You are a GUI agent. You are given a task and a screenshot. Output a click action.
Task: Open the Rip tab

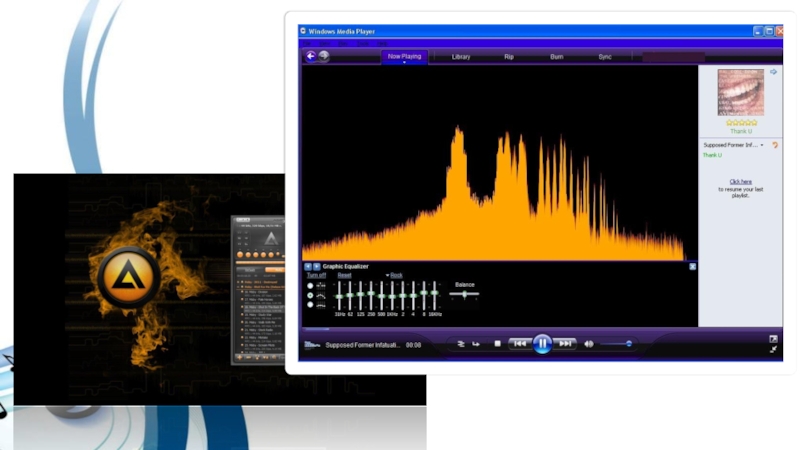(509, 57)
